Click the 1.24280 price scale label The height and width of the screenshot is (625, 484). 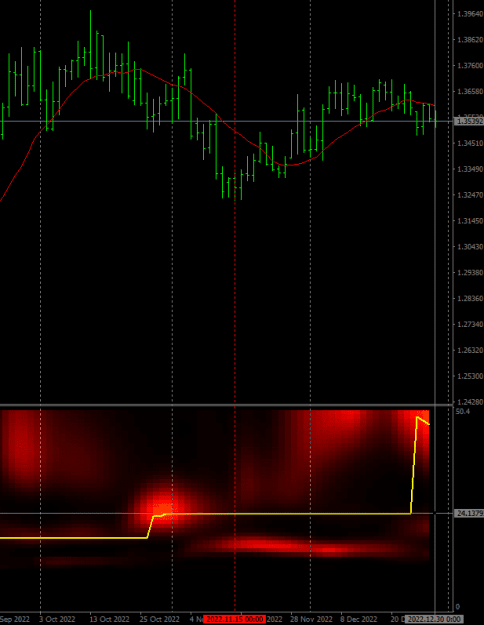pyautogui.click(x=470, y=402)
